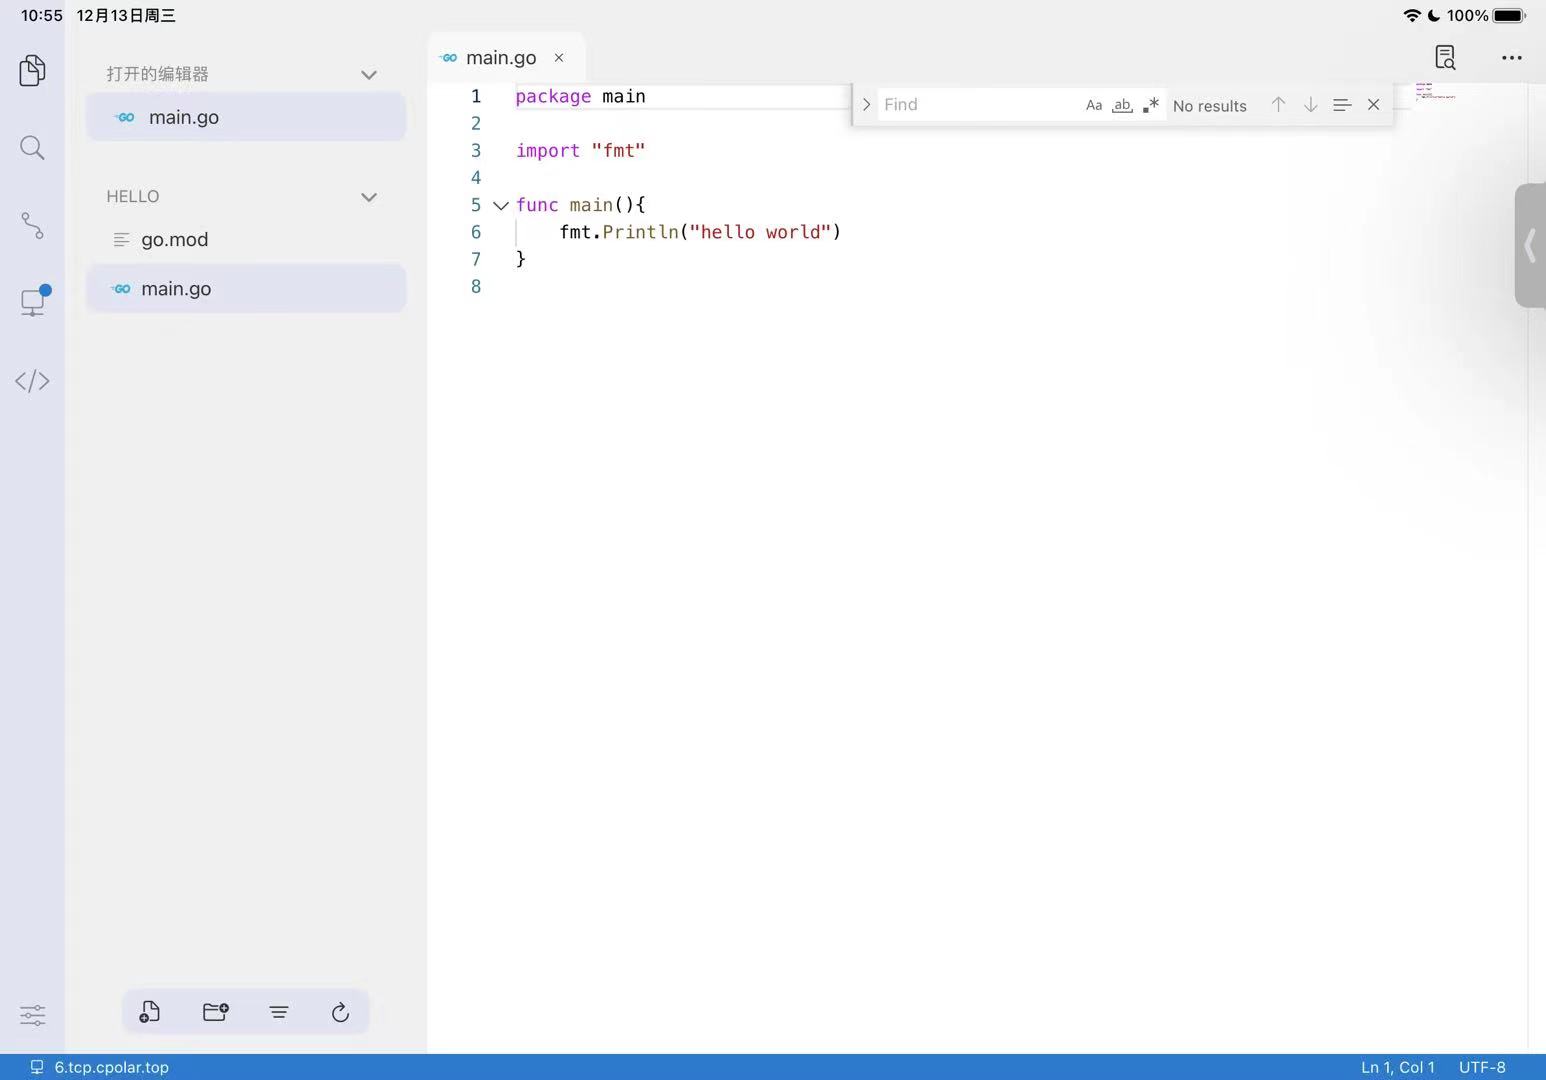Screen dimensions: 1546x1080
Task: Click the Do Not Disturb moon icon
Action: [x=1434, y=15]
